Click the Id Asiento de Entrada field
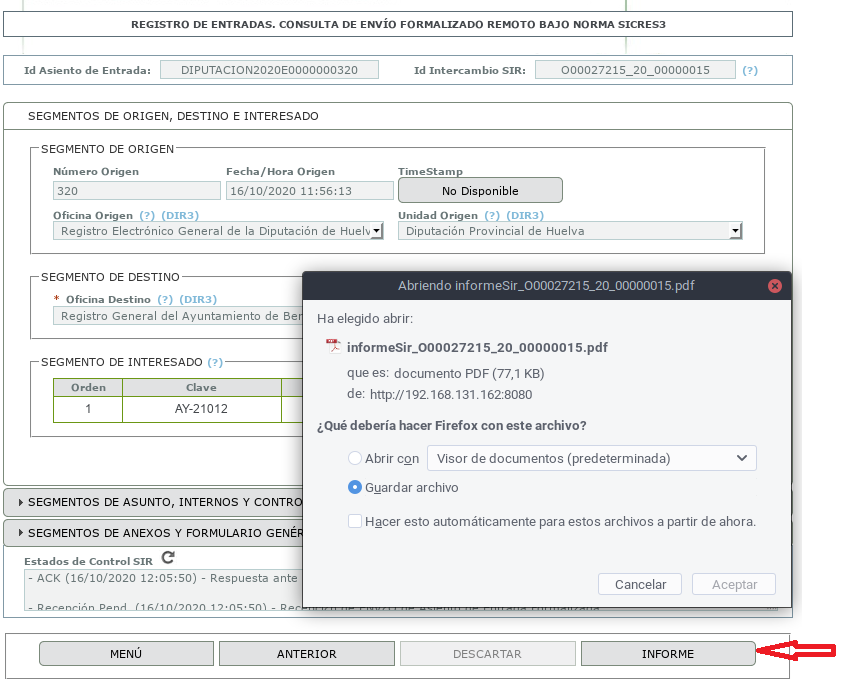This screenshot has width=845, height=679. [x=269, y=70]
